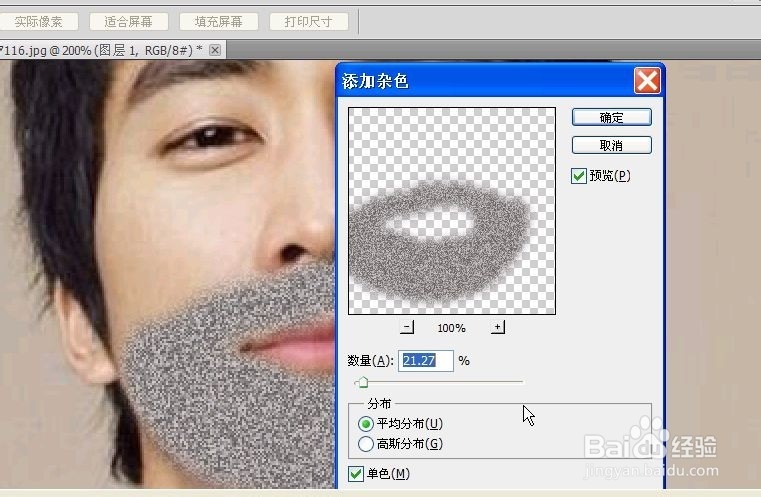Toggle the 单色(M) monochromatic checkbox
Viewport: 761px width, 497px height.
pyautogui.click(x=356, y=474)
